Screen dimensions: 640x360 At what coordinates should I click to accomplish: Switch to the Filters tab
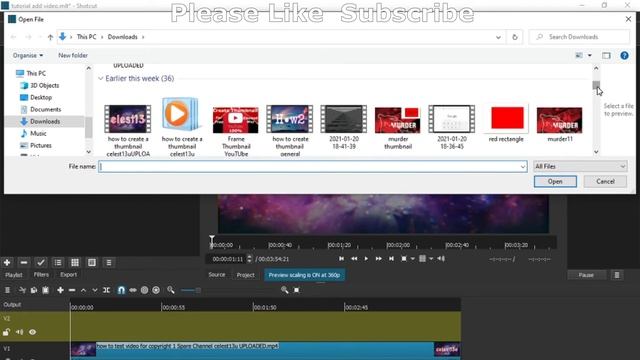pyautogui.click(x=41, y=275)
